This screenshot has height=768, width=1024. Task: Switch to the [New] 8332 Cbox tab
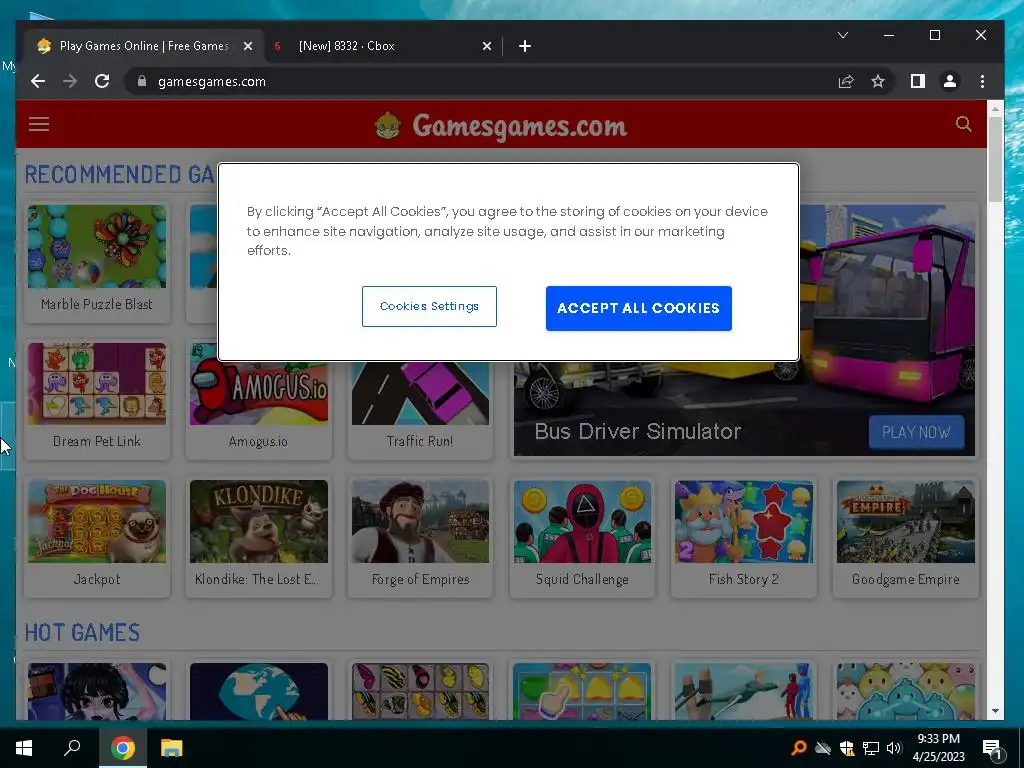(382, 46)
